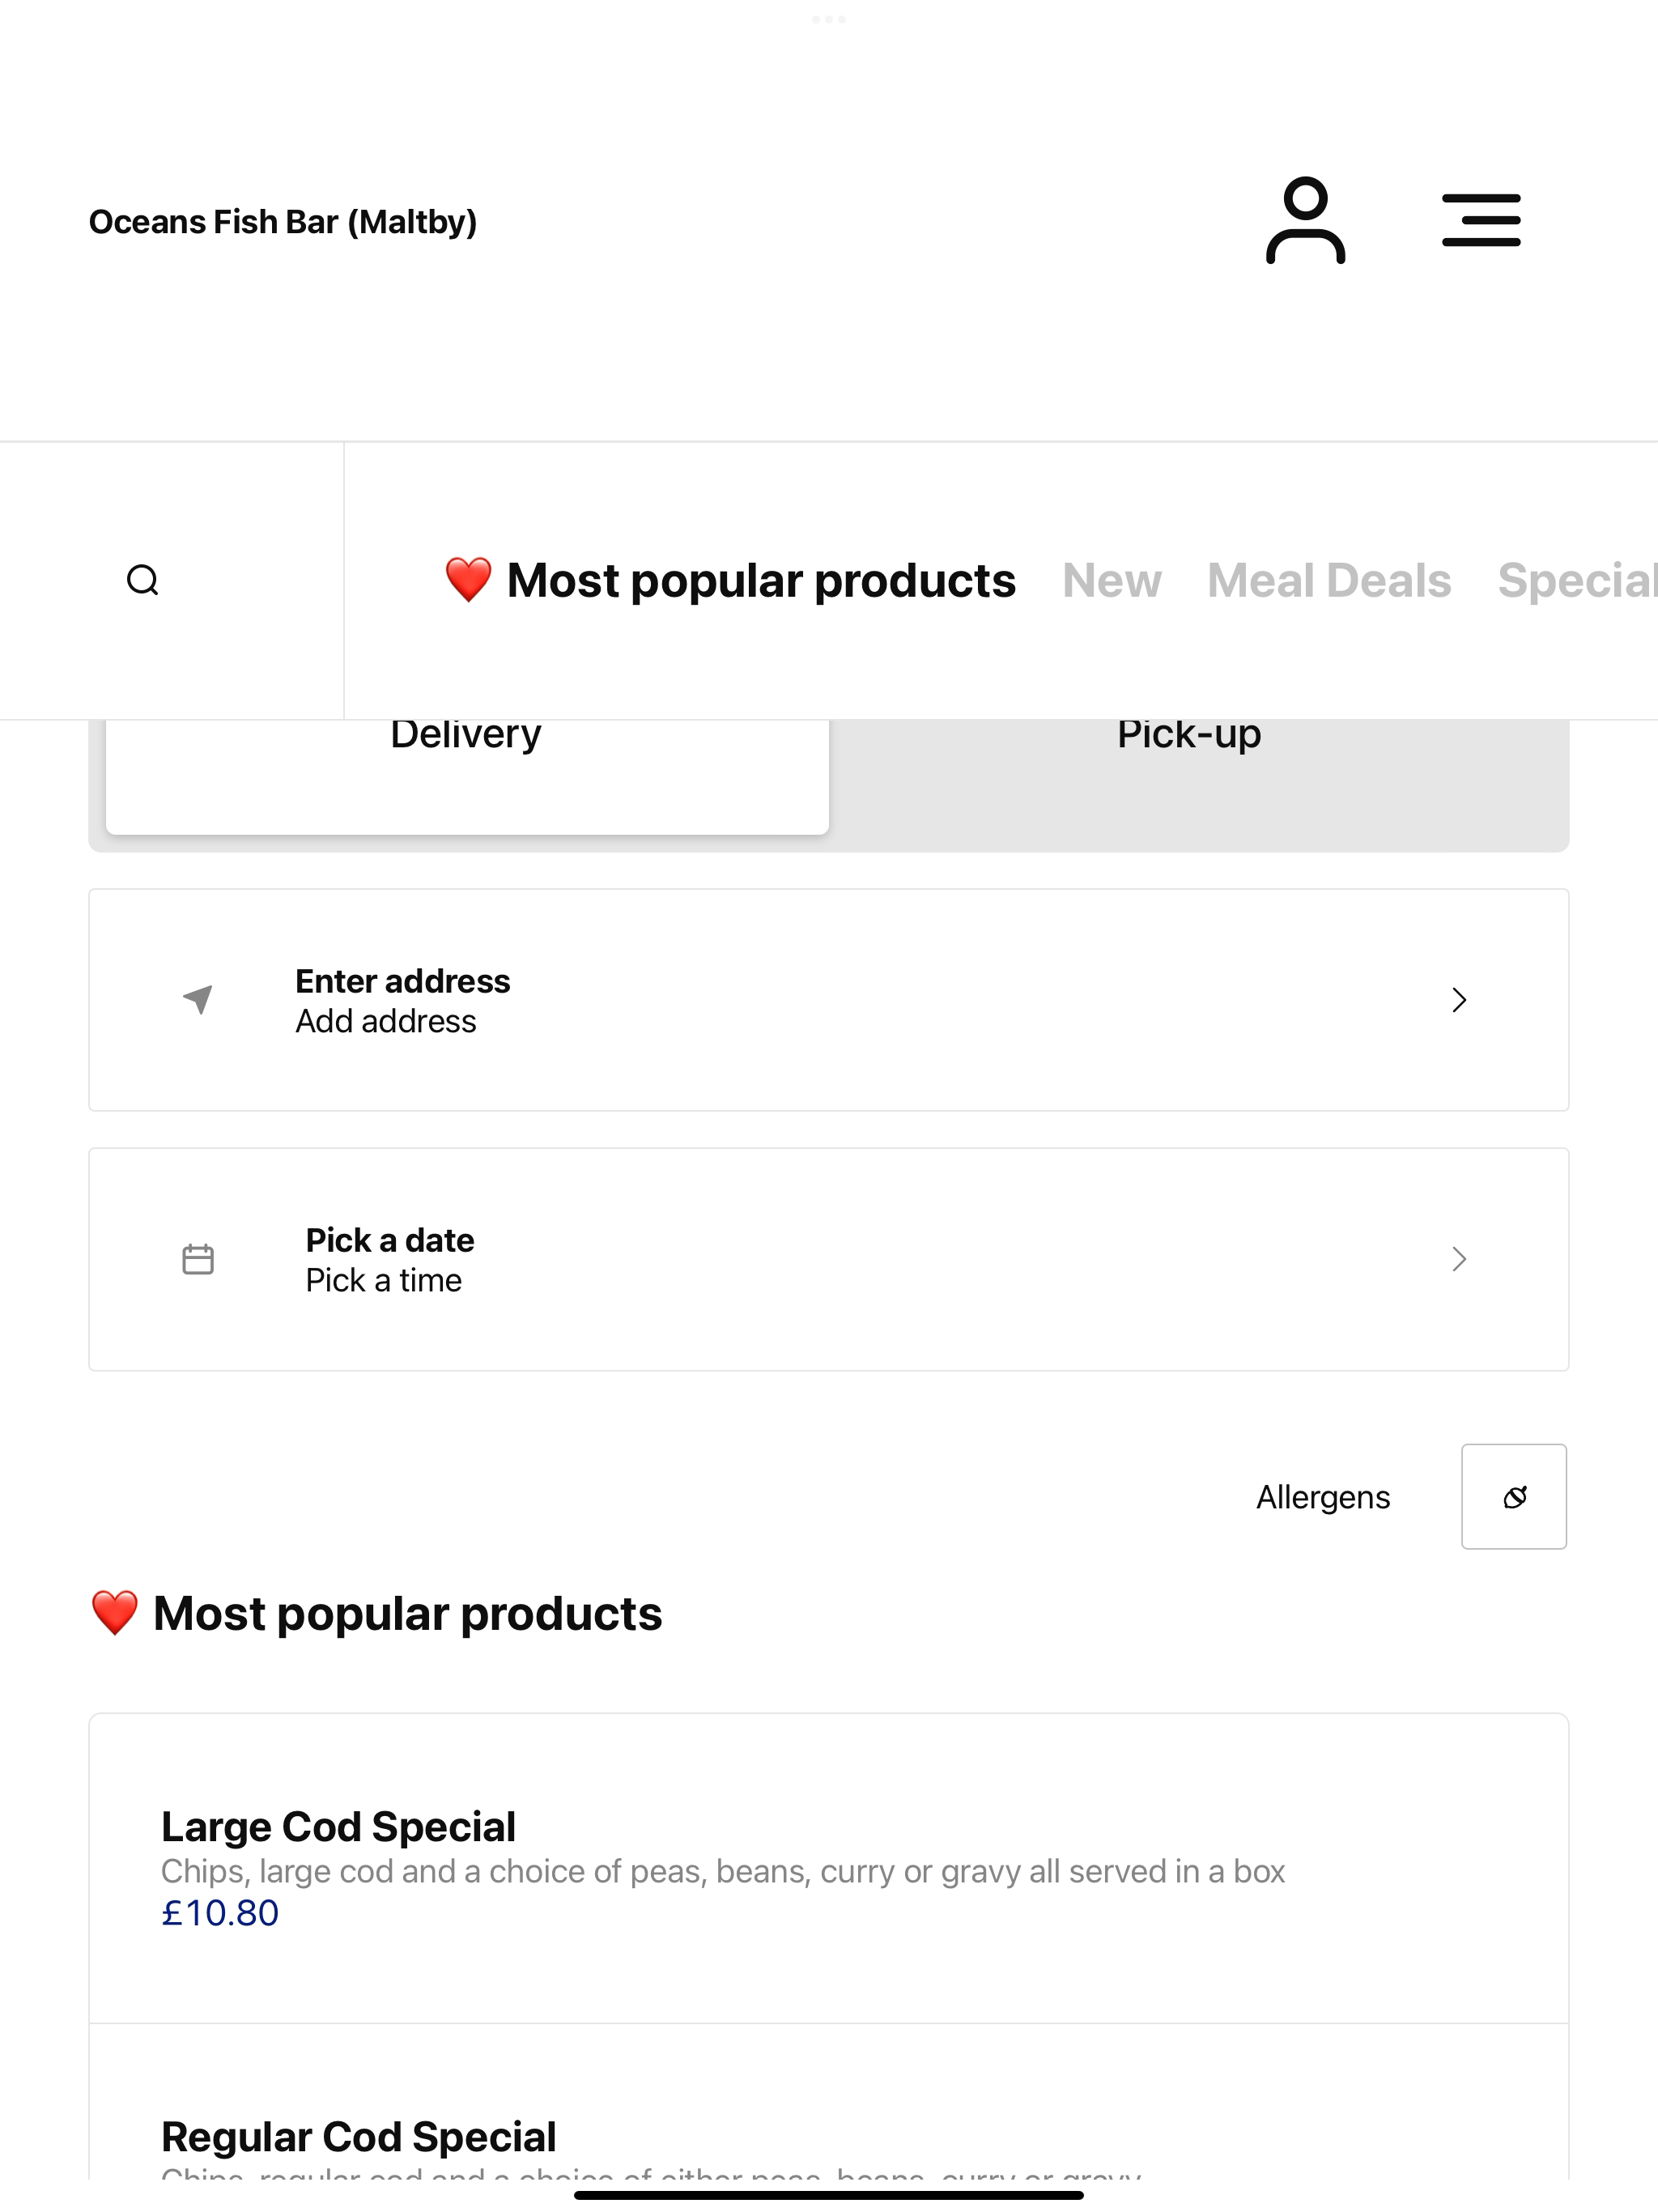Select the Most popular products tab
Screen dimensions: 1658x2212
coord(730,580)
